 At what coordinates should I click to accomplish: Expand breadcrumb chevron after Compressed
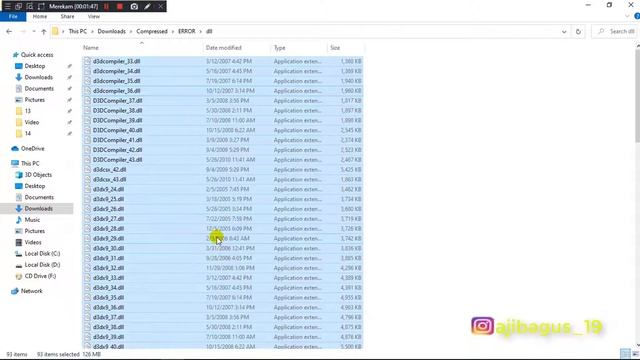coord(173,31)
